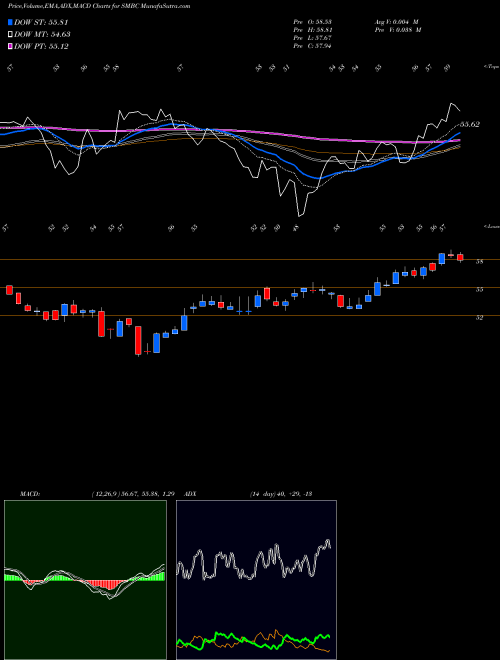Click the 58 price axis label
The height and width of the screenshot is (660, 500).
[479, 262]
